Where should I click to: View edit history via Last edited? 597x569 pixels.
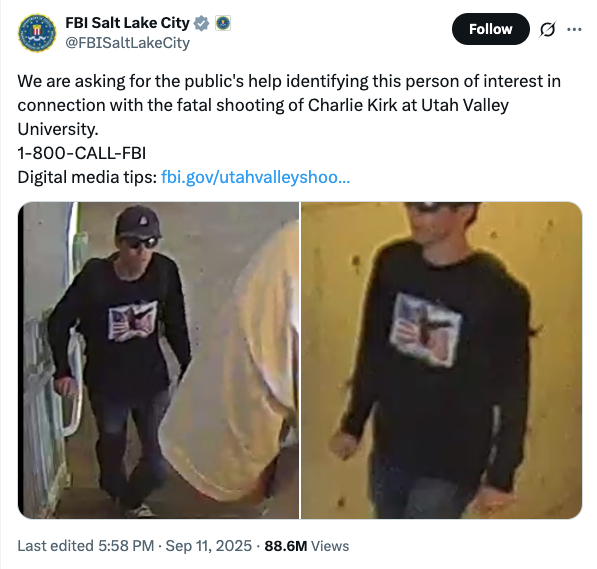56,546
